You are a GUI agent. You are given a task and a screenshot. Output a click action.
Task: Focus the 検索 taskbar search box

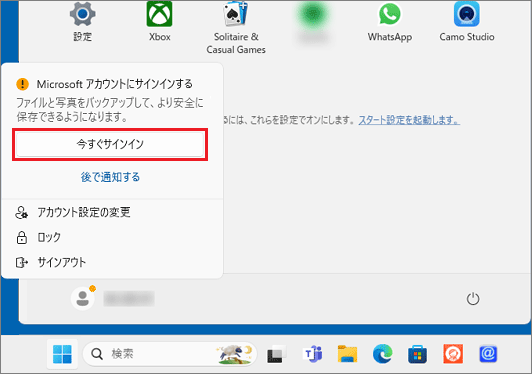tap(170, 354)
